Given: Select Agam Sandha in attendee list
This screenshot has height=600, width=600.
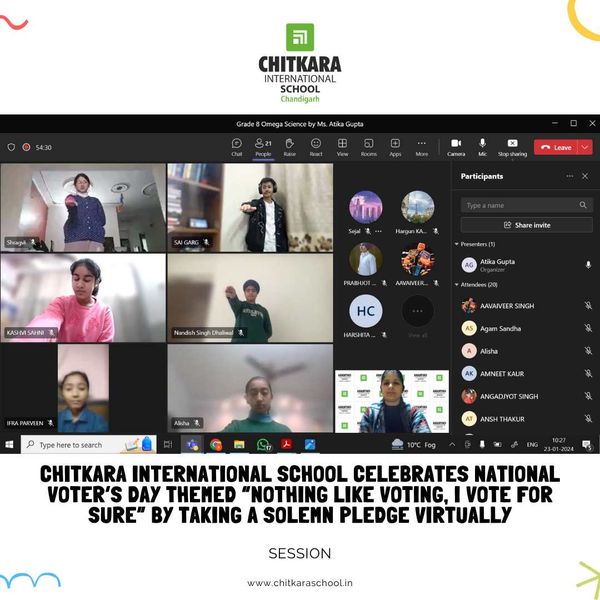Looking at the screenshot, I should tap(527, 328).
